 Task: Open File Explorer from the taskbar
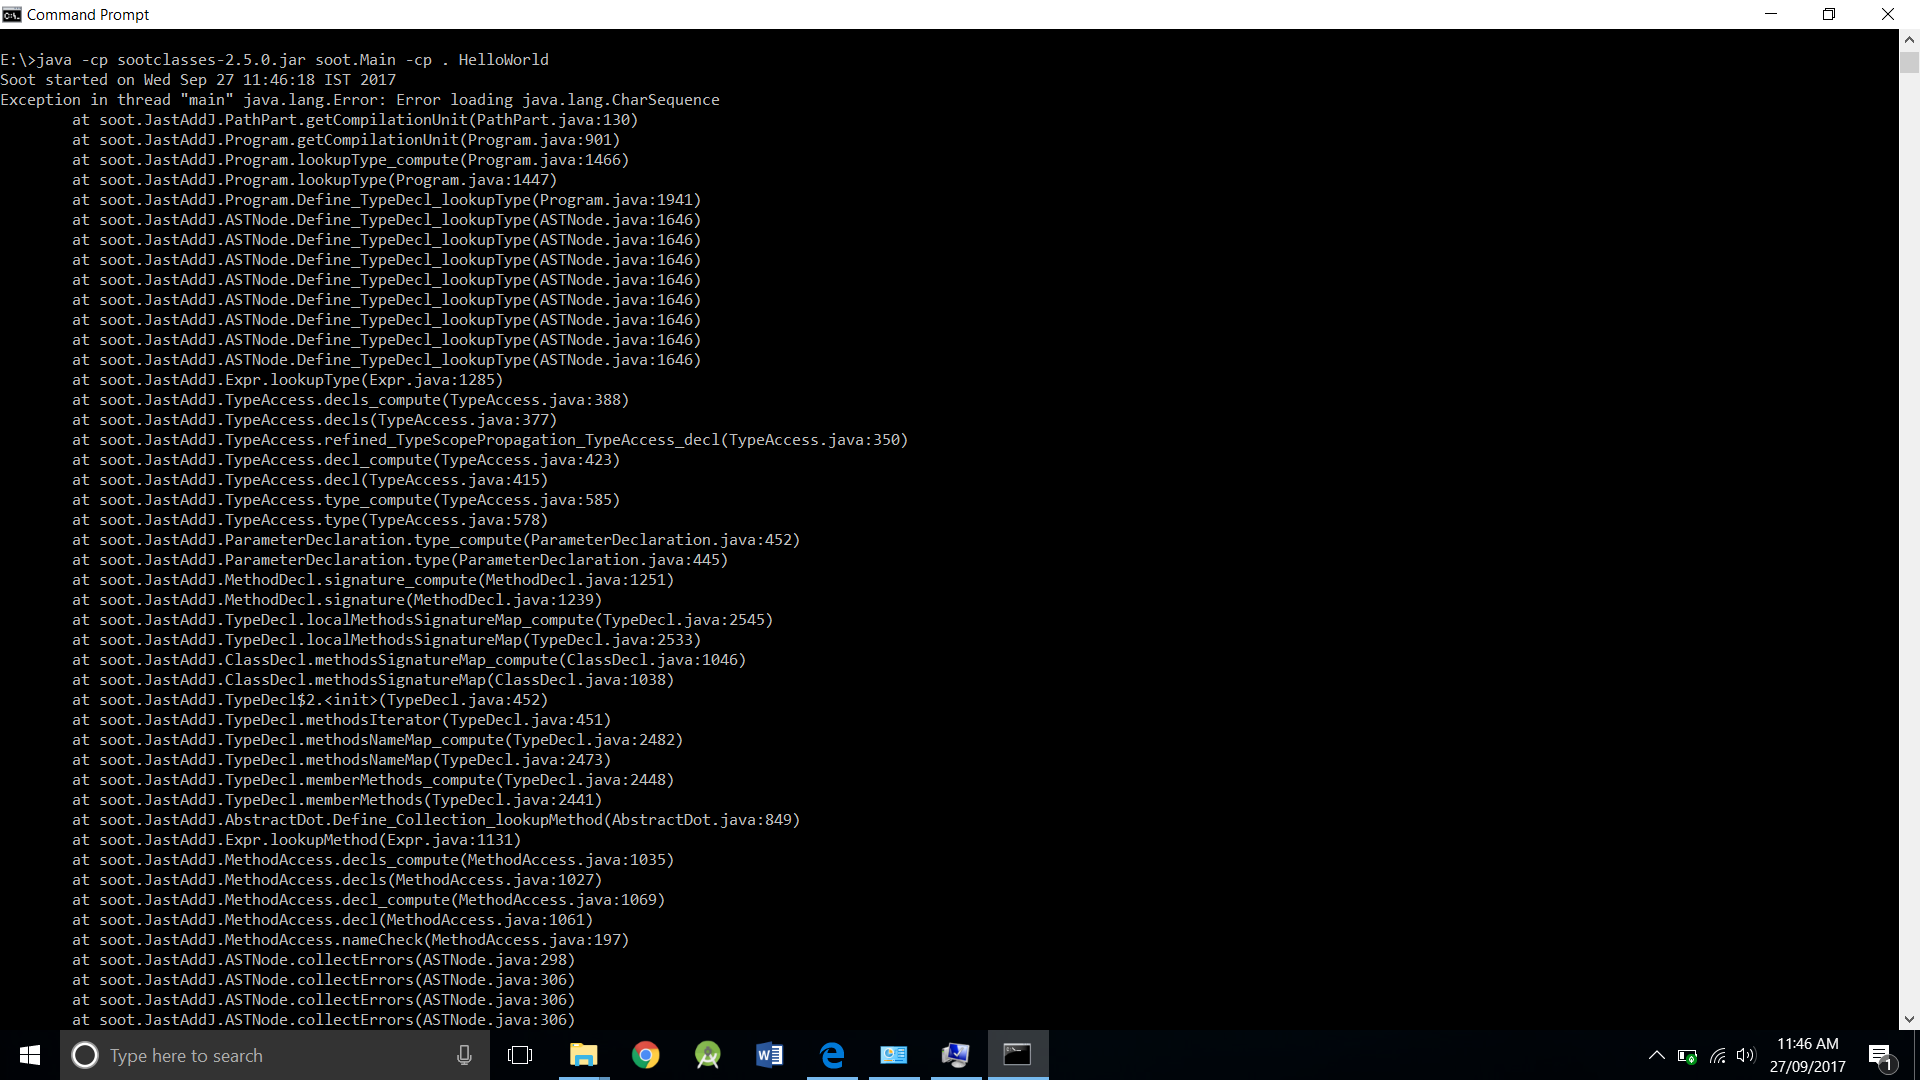click(x=583, y=1055)
